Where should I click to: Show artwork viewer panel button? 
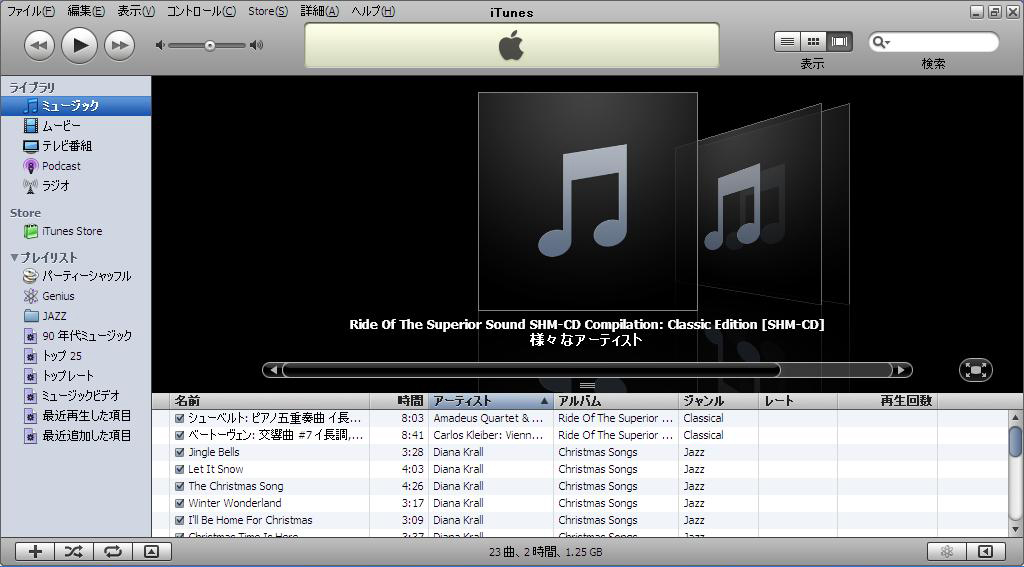point(152,552)
